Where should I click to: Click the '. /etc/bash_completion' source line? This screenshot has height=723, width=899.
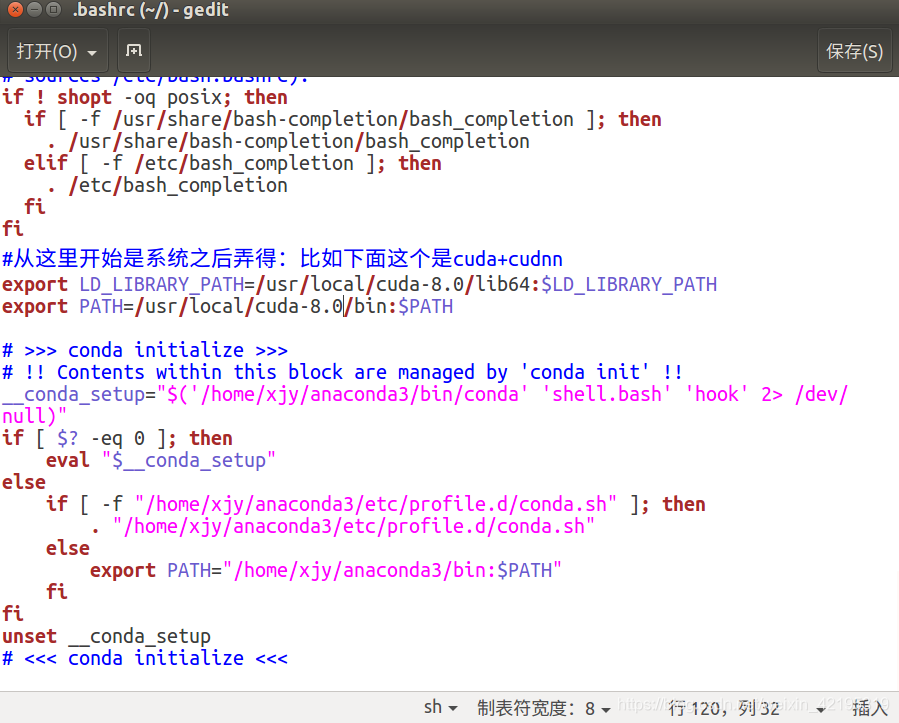[167, 186]
